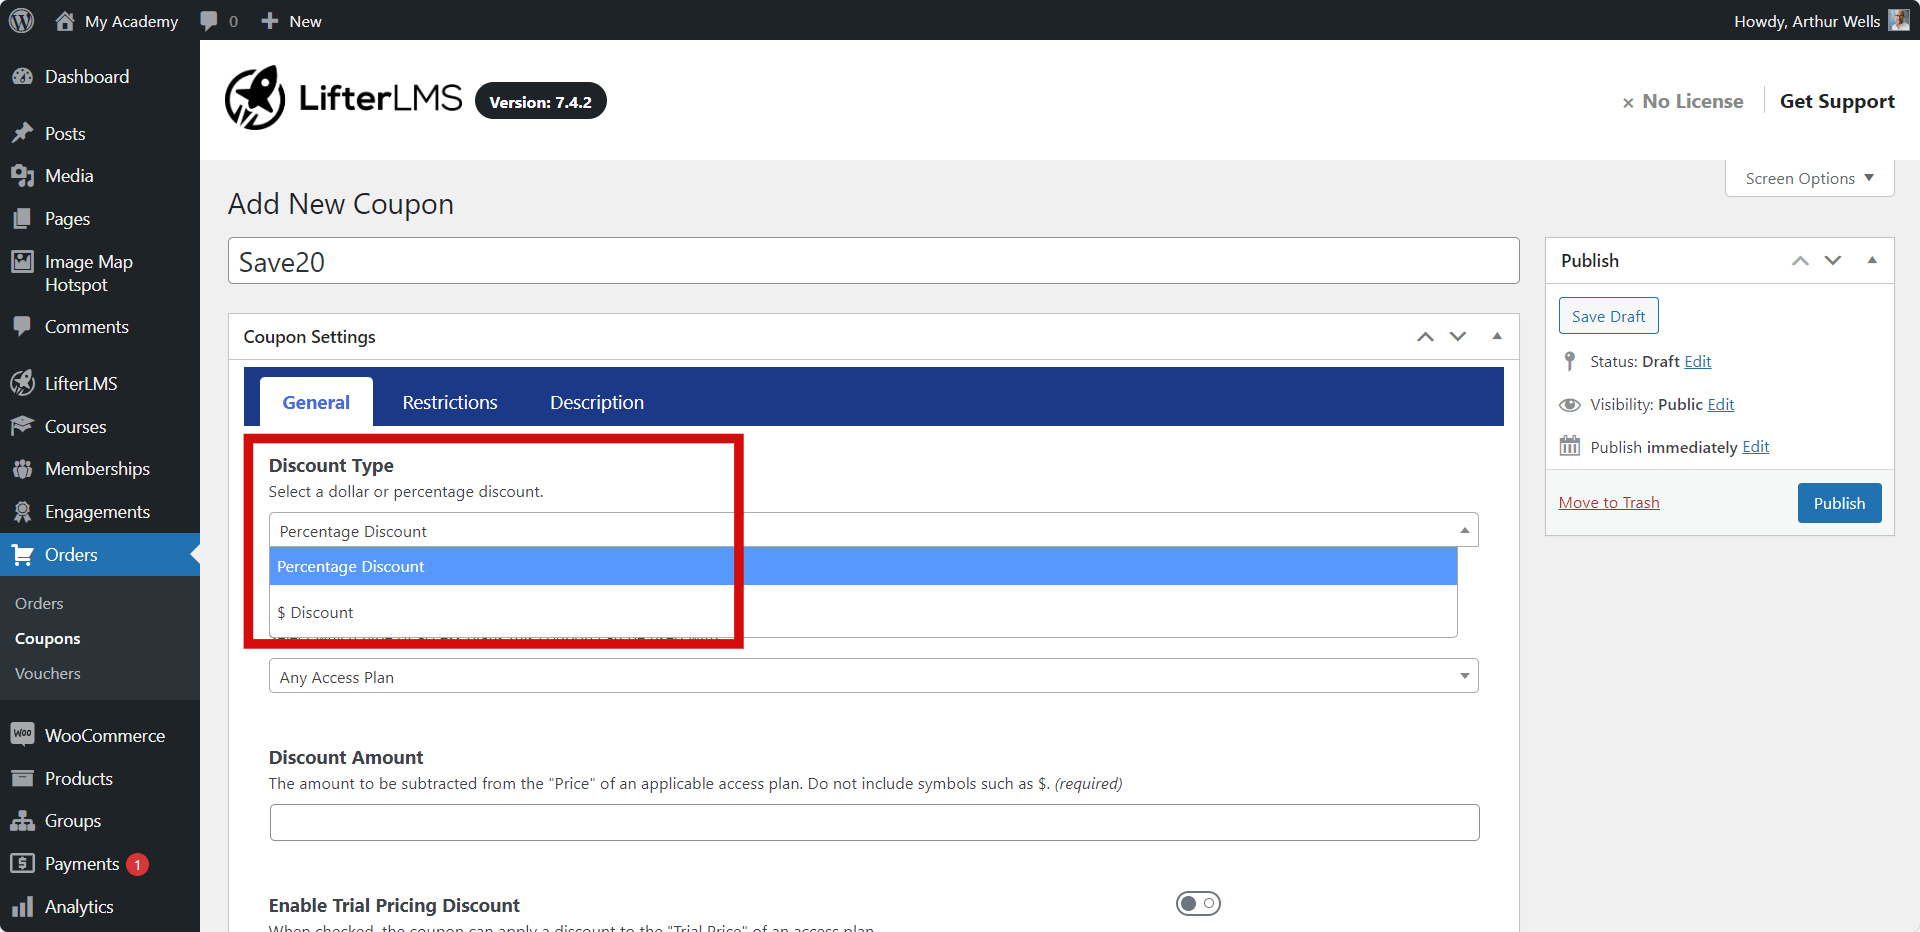This screenshot has width=1920, height=932.
Task: Edit the visibility setting link
Action: tap(1721, 405)
